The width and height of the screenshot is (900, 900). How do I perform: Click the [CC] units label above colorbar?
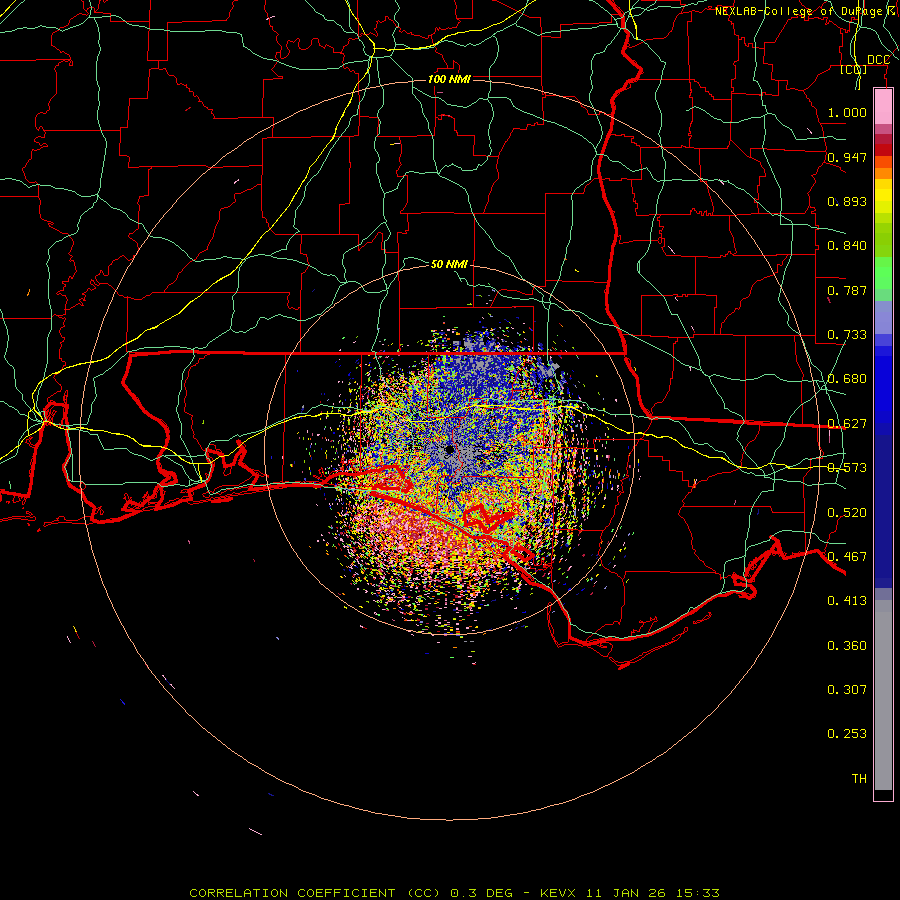[x=854, y=69]
